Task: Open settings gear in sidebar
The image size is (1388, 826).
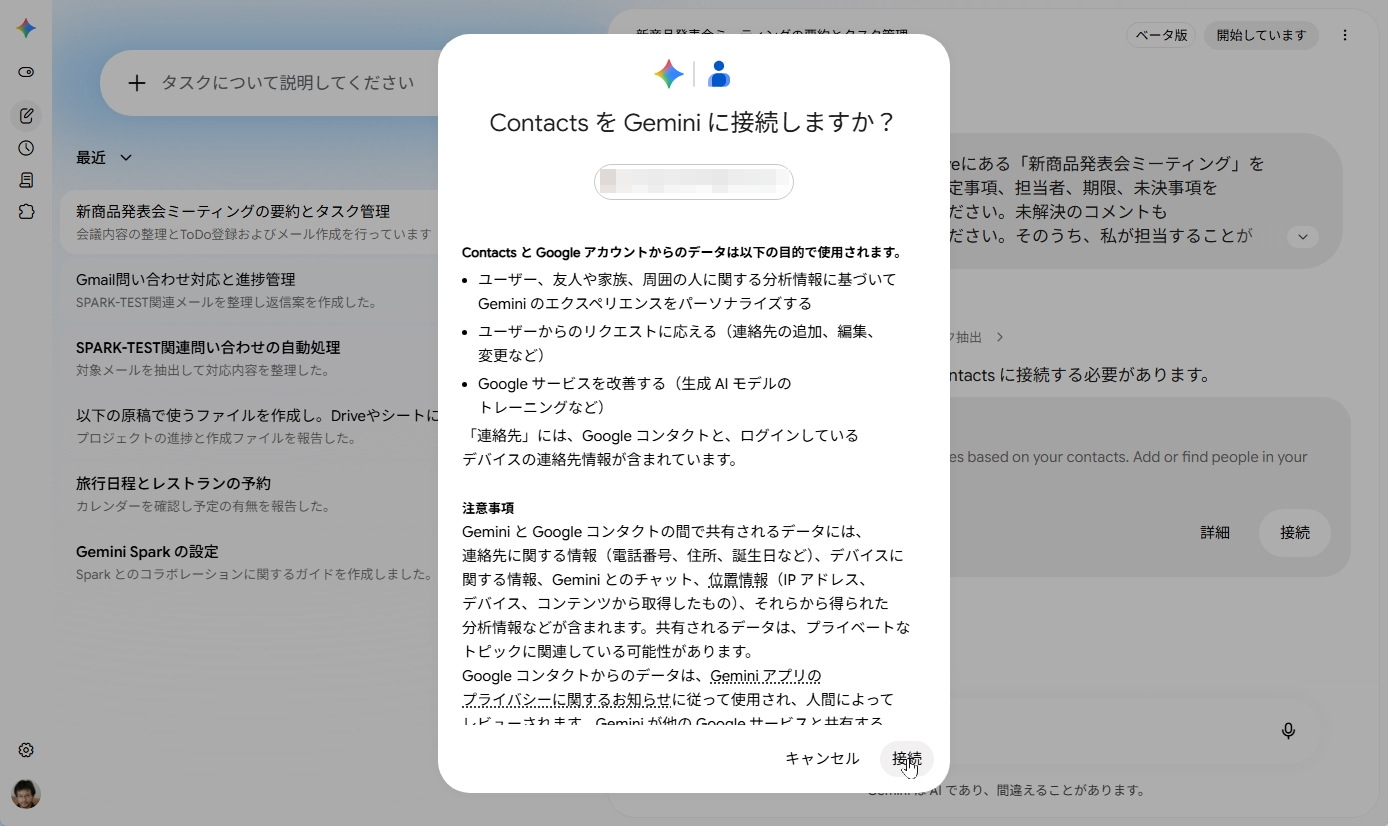Action: (x=26, y=750)
